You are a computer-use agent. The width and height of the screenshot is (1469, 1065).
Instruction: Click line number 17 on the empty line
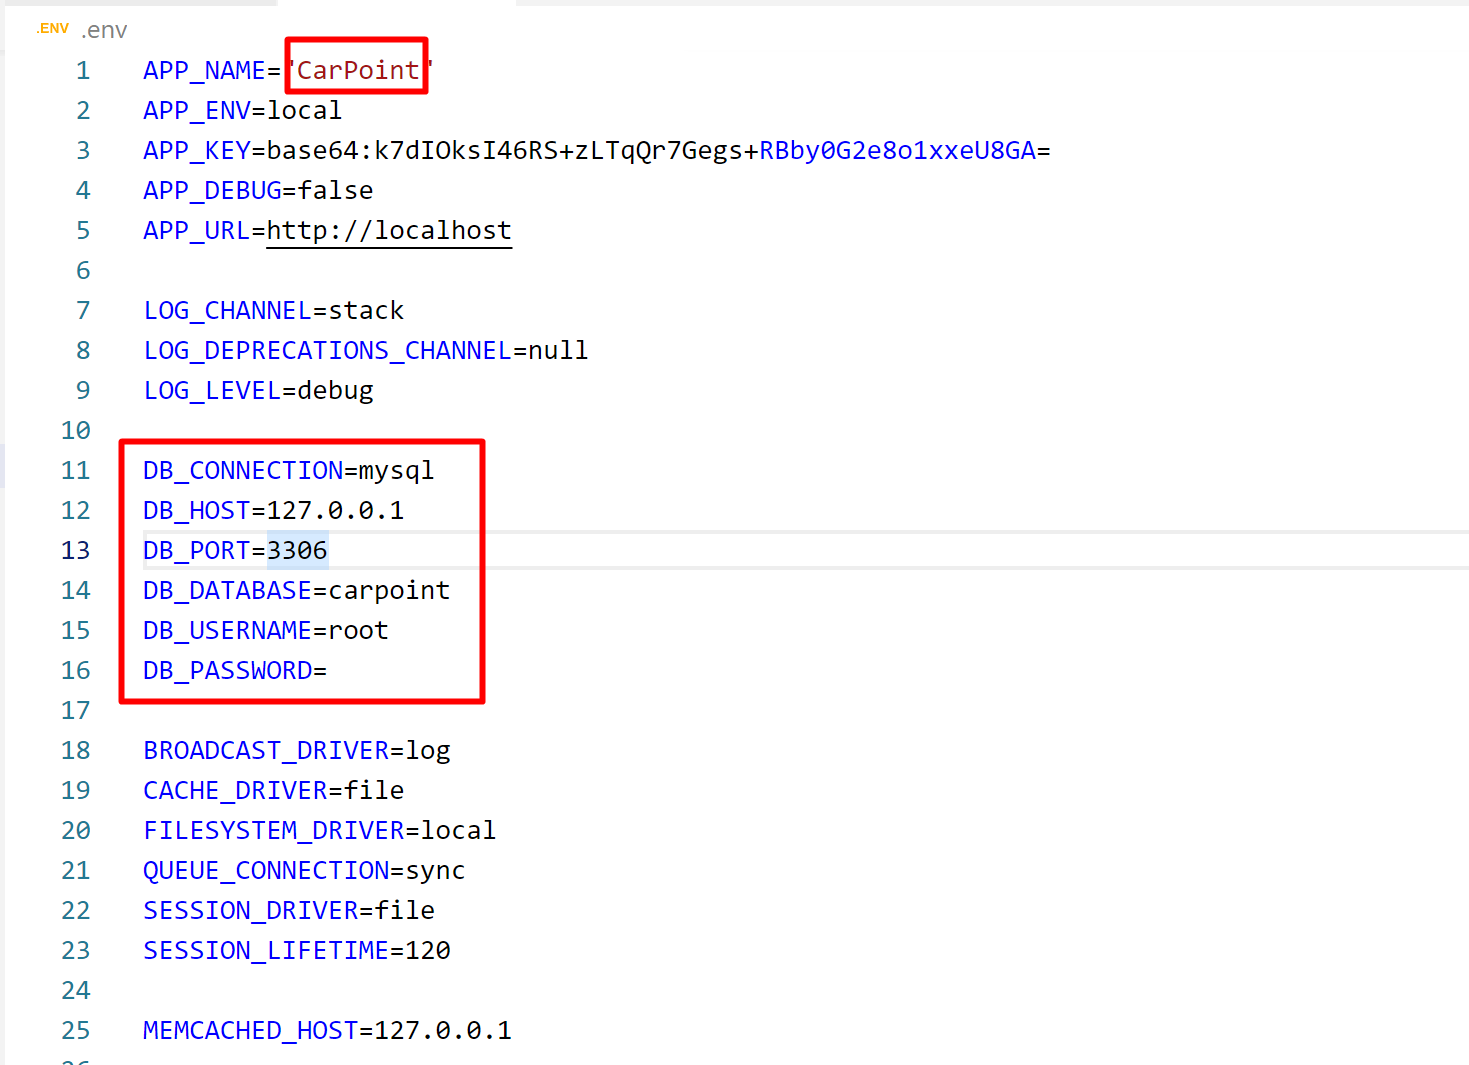[x=76, y=711]
